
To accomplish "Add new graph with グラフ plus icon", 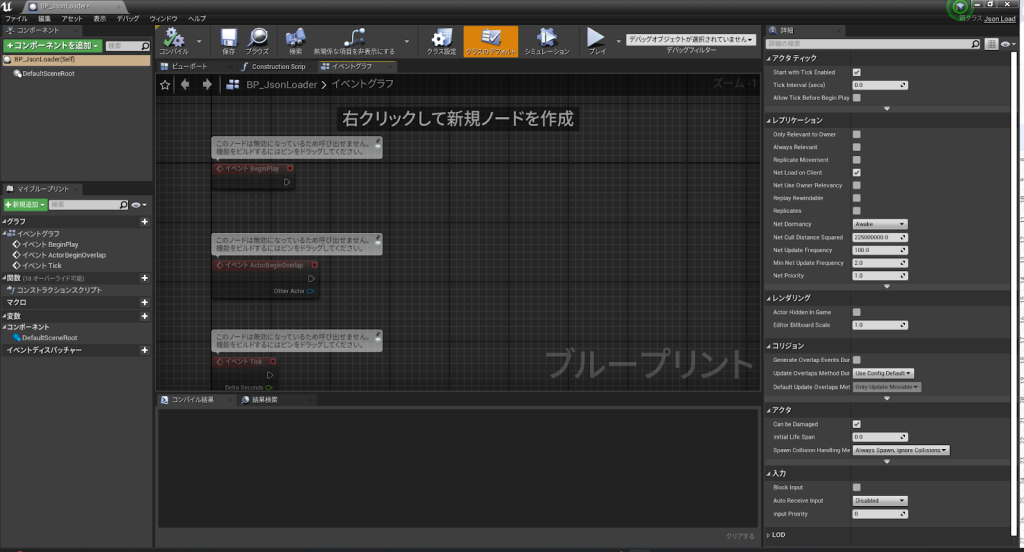I will click(145, 221).
